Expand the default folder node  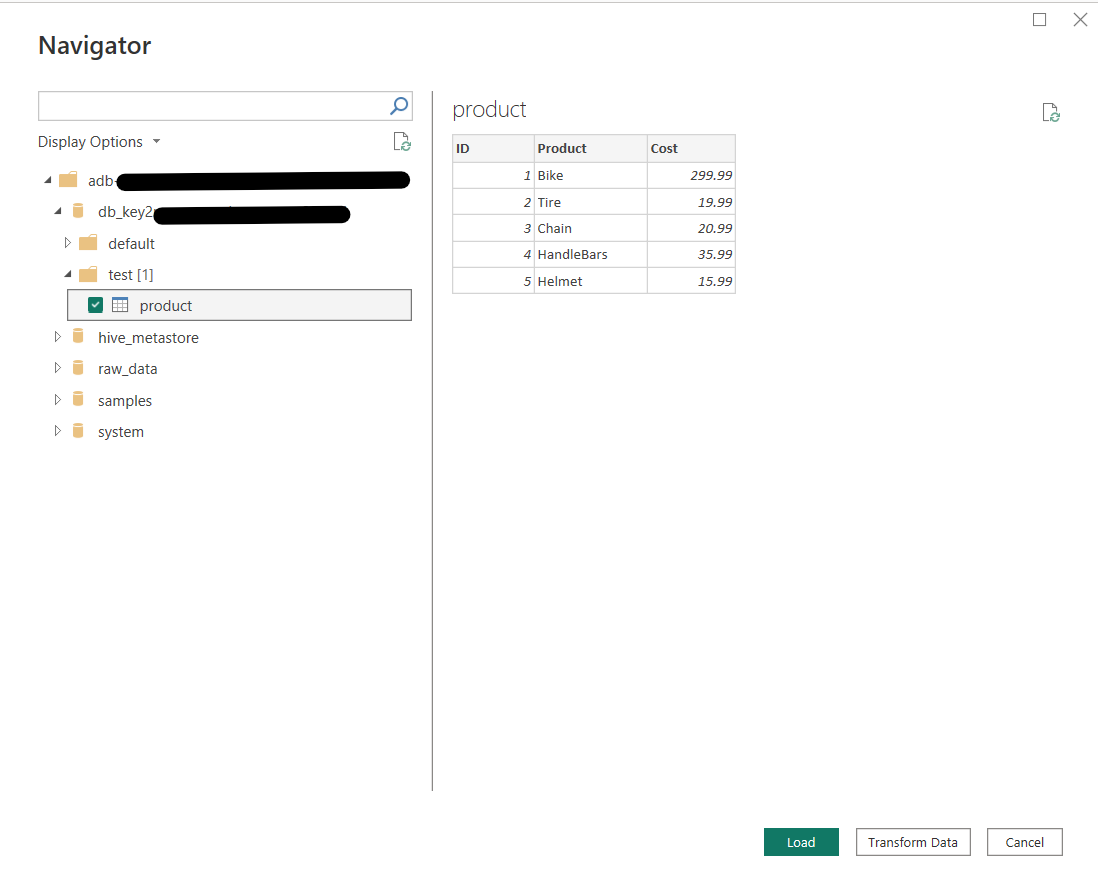click(68, 243)
